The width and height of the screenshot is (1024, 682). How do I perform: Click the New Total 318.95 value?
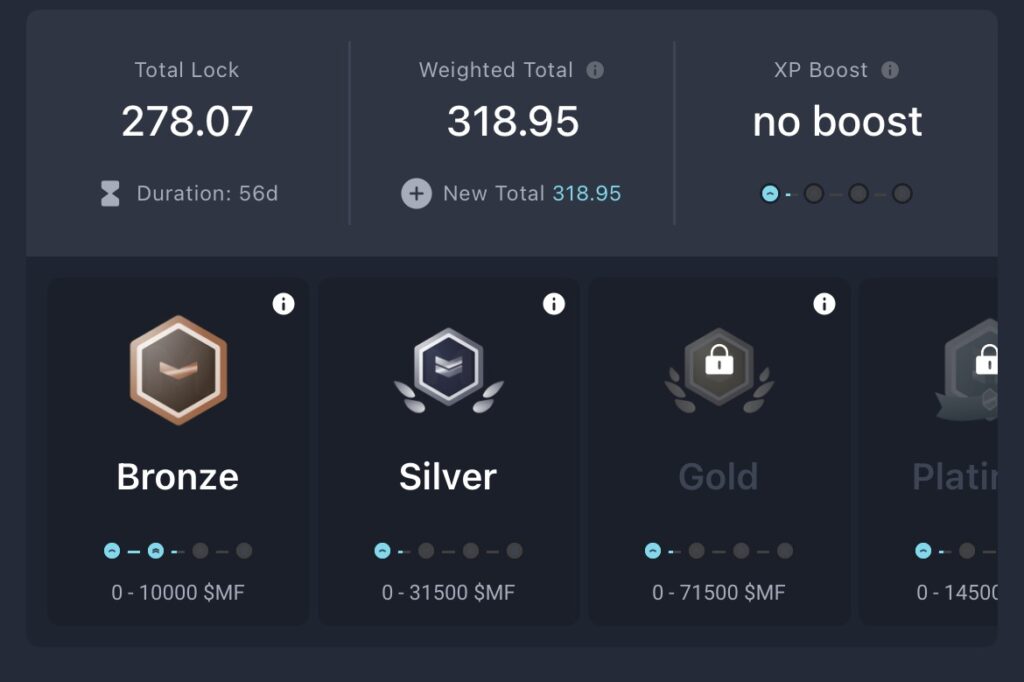[587, 193]
